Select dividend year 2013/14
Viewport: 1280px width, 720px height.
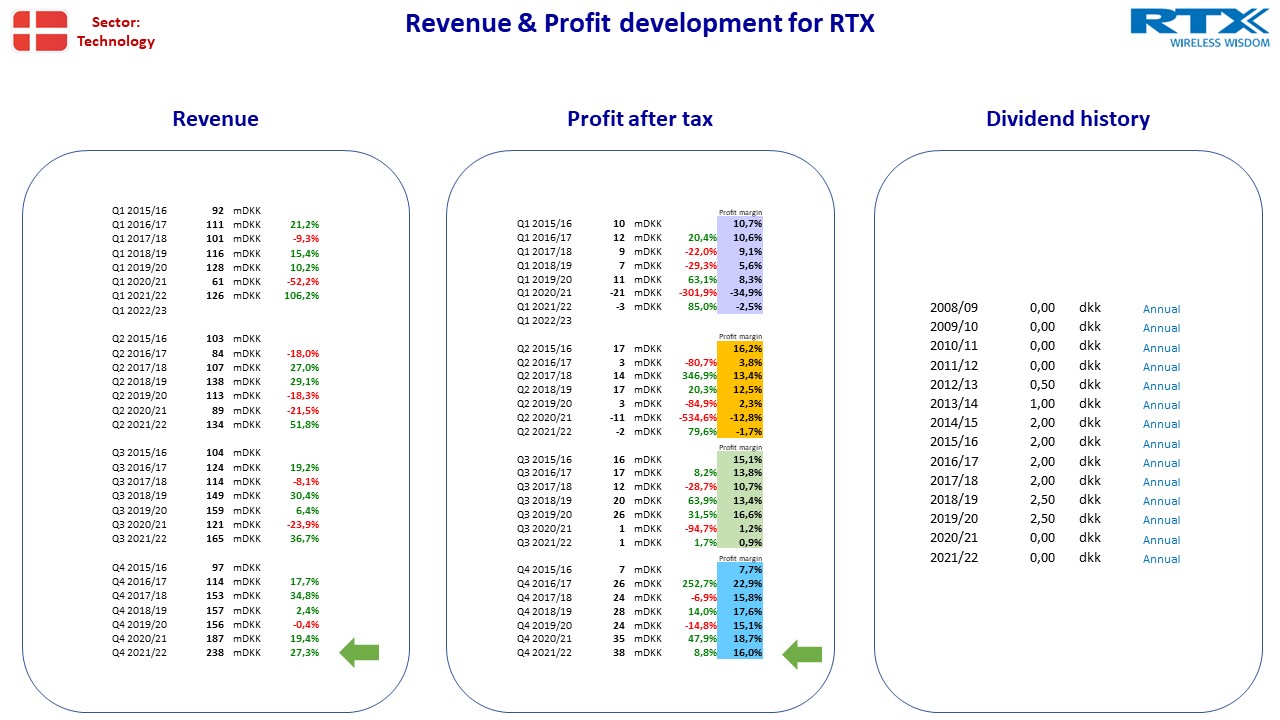(x=954, y=404)
